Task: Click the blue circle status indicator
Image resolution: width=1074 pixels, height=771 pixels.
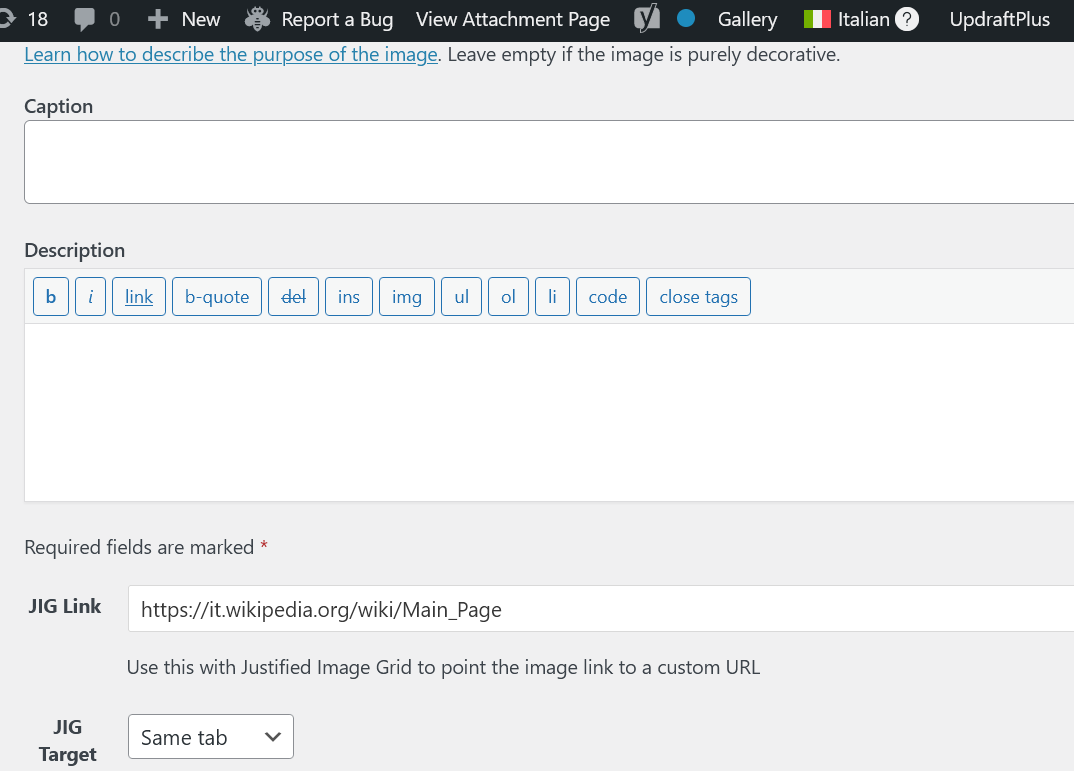Action: tap(686, 19)
